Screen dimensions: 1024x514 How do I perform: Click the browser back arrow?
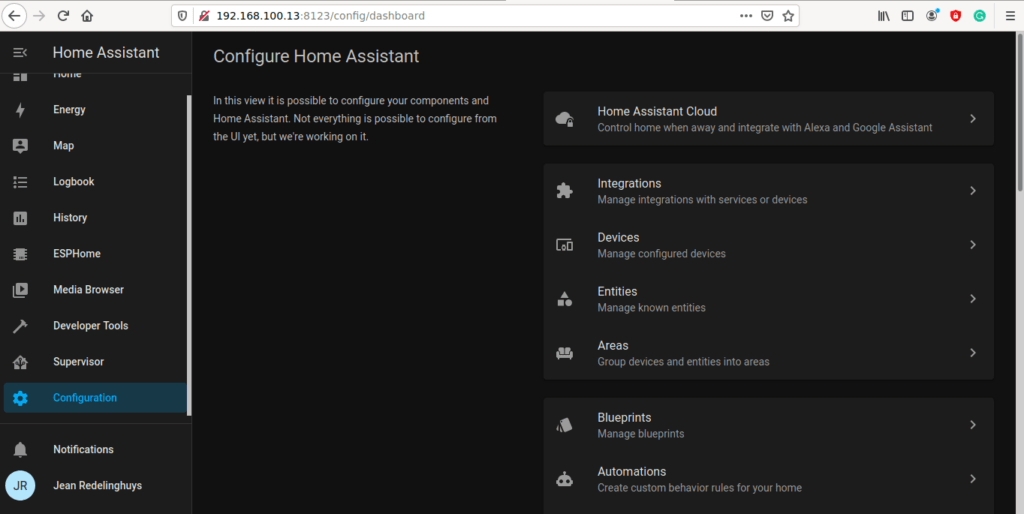coord(14,16)
